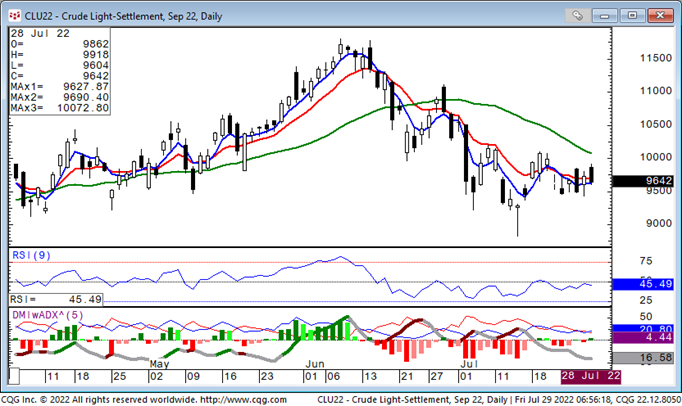
Task: Click the blue 20.80 DMI scale tag
Action: (x=642, y=329)
